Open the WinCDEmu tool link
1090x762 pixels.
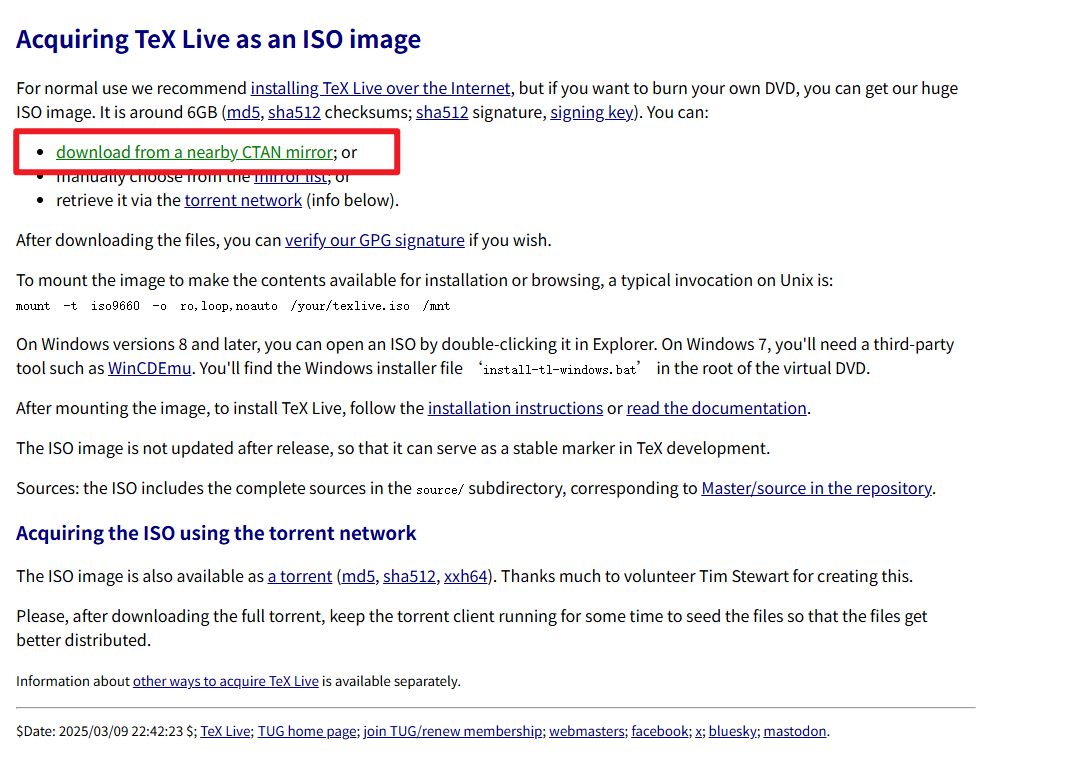coord(150,368)
